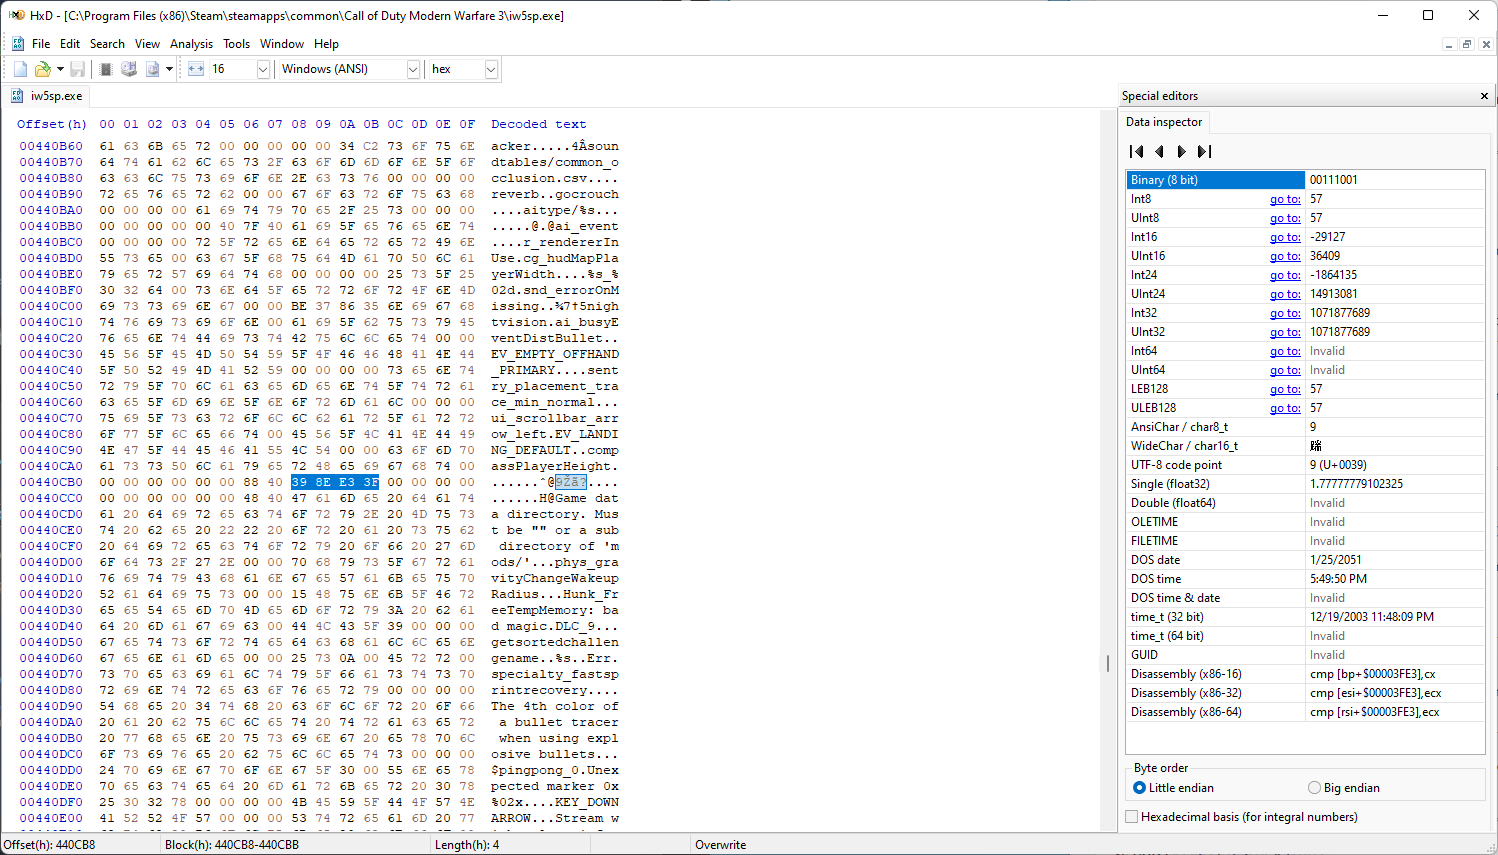Click 'go to:' link for UInt8
The width and height of the screenshot is (1498, 855).
[1285, 218]
